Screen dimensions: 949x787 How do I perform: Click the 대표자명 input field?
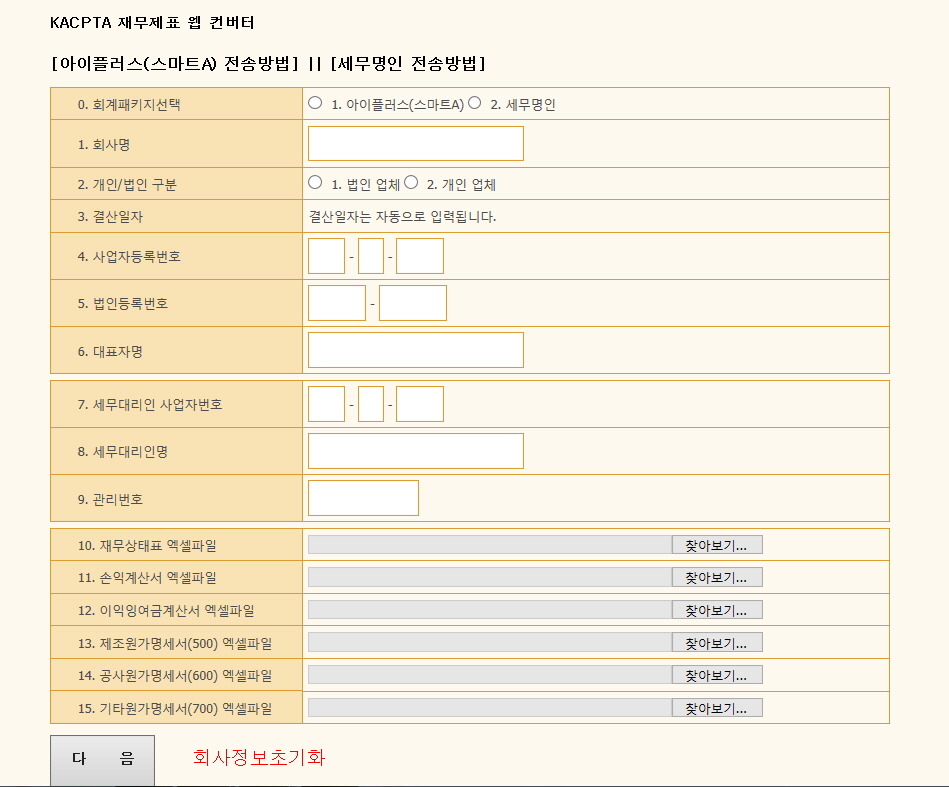point(416,350)
